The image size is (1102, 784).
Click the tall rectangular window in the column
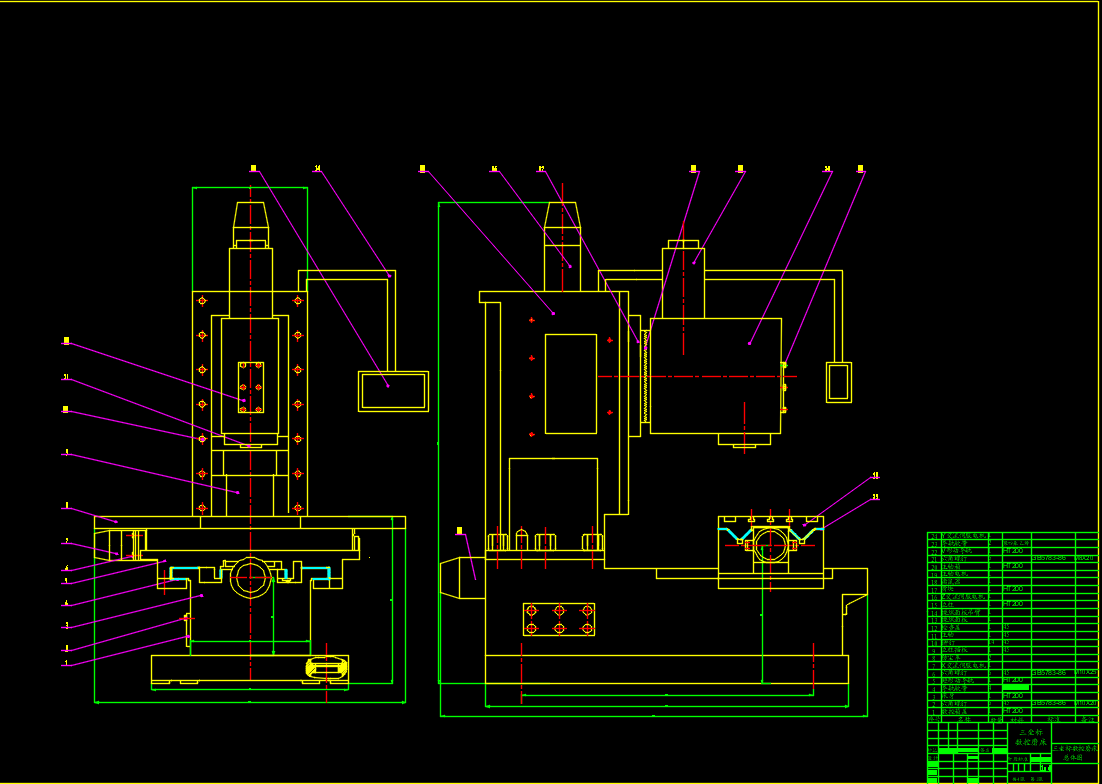tap(571, 384)
